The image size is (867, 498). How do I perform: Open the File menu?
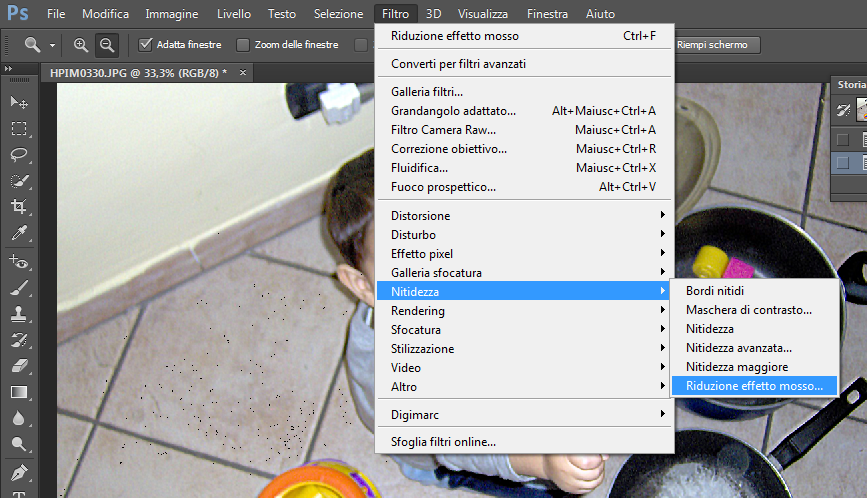pos(56,14)
